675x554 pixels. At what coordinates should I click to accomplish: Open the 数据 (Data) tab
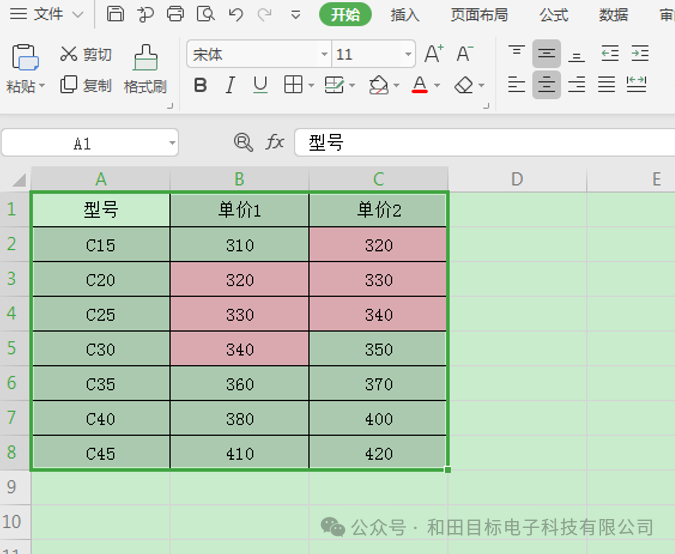[613, 15]
